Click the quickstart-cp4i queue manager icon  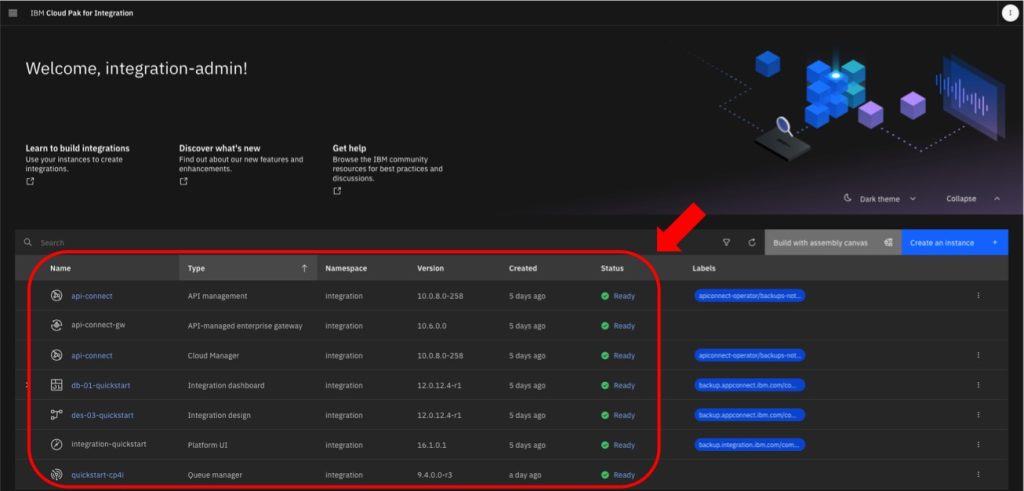[57, 475]
